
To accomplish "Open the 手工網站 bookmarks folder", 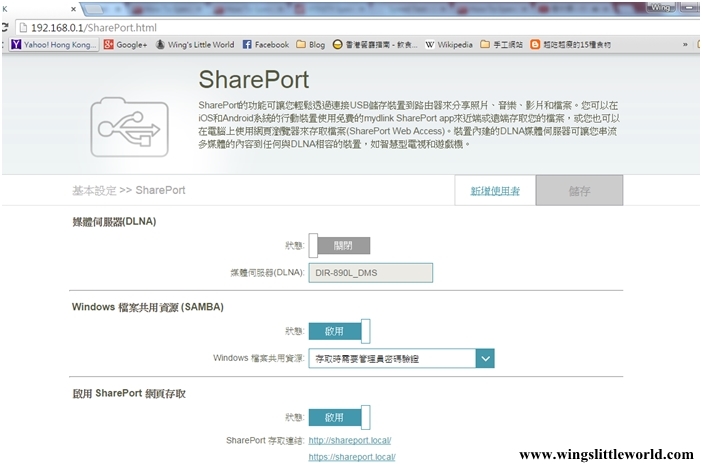I will (x=501, y=45).
